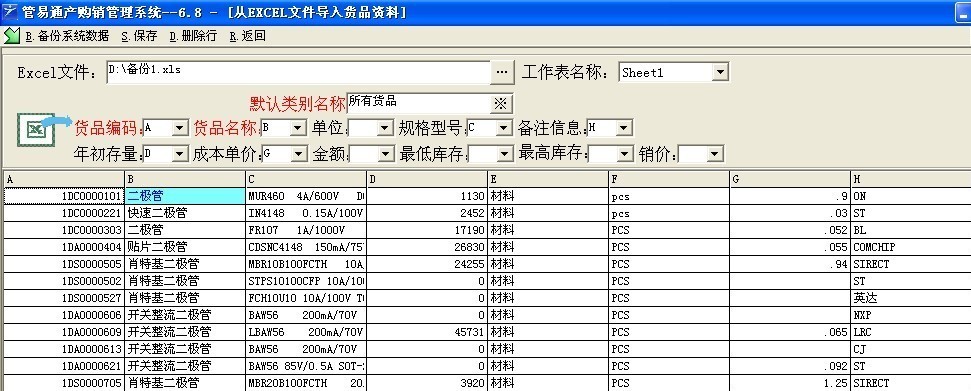Image resolution: width=971 pixels, height=391 pixels.
Task: Click the STPS10100CFP spec cell
Action: [x=306, y=281]
